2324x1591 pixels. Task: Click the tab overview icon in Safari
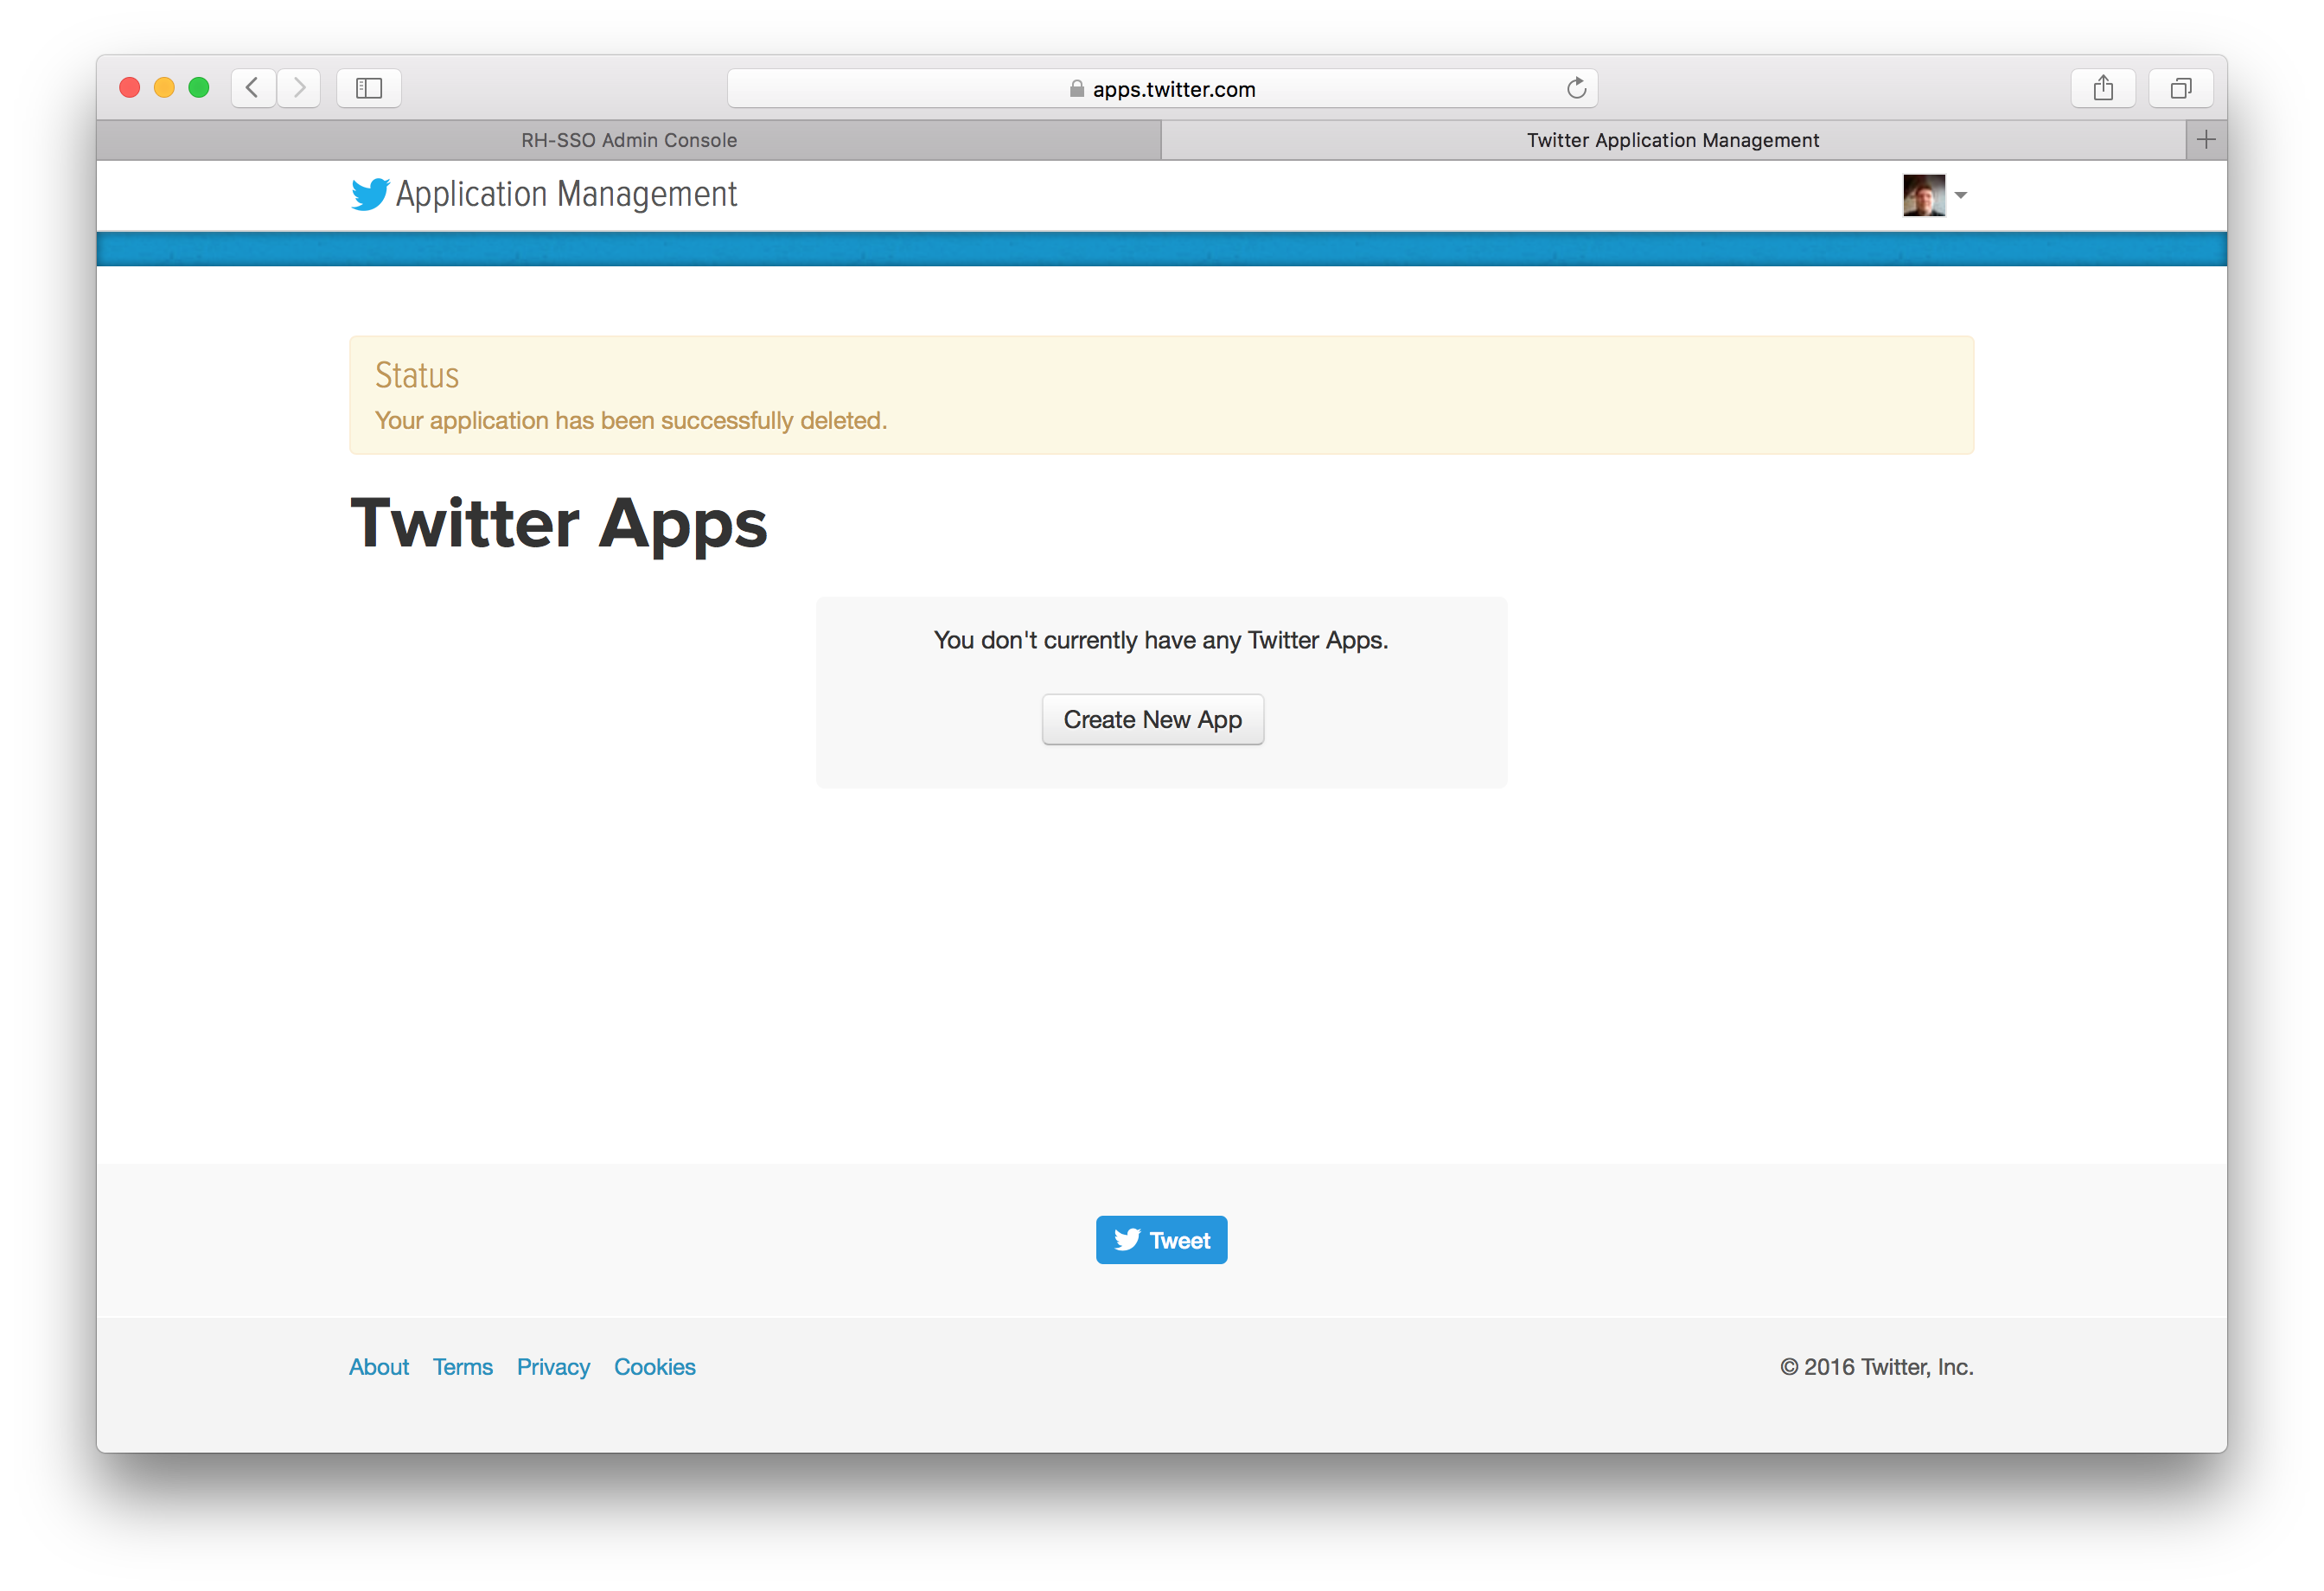coord(2181,88)
